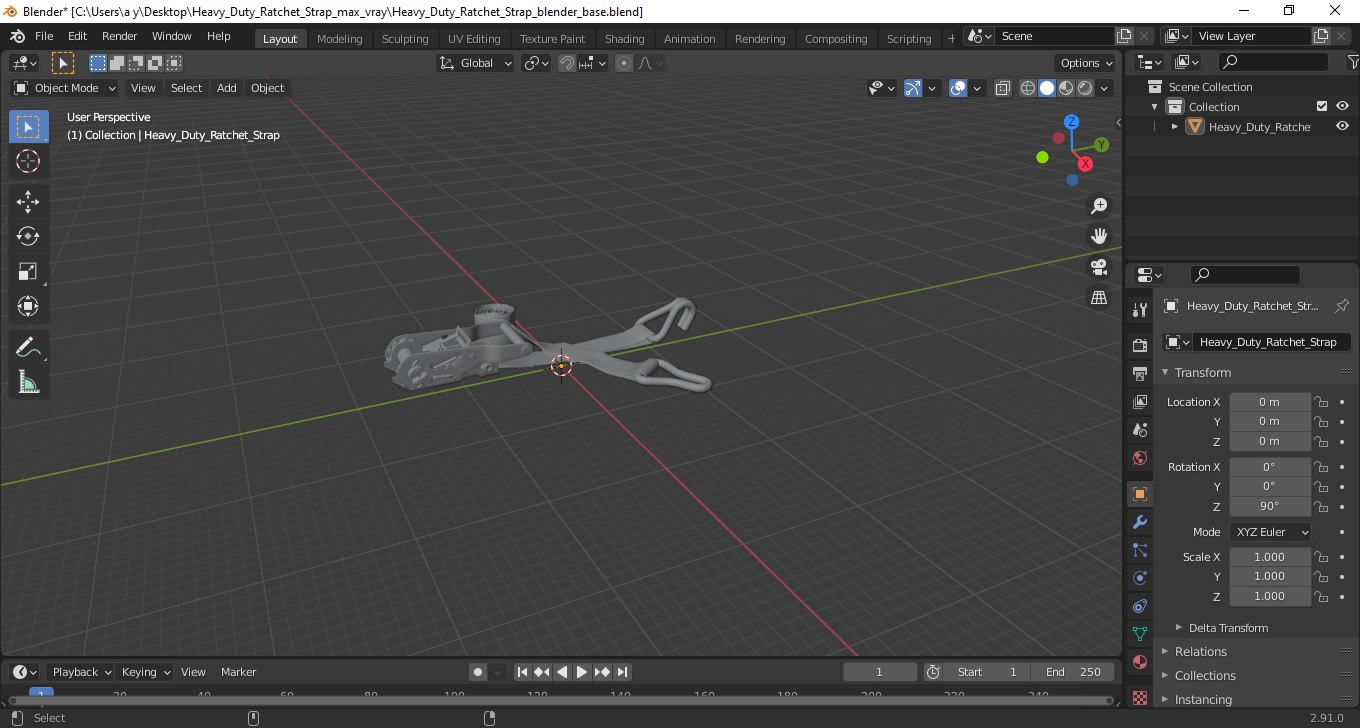Open the Output properties tab
This screenshot has height=728, width=1360.
pos(1139,374)
